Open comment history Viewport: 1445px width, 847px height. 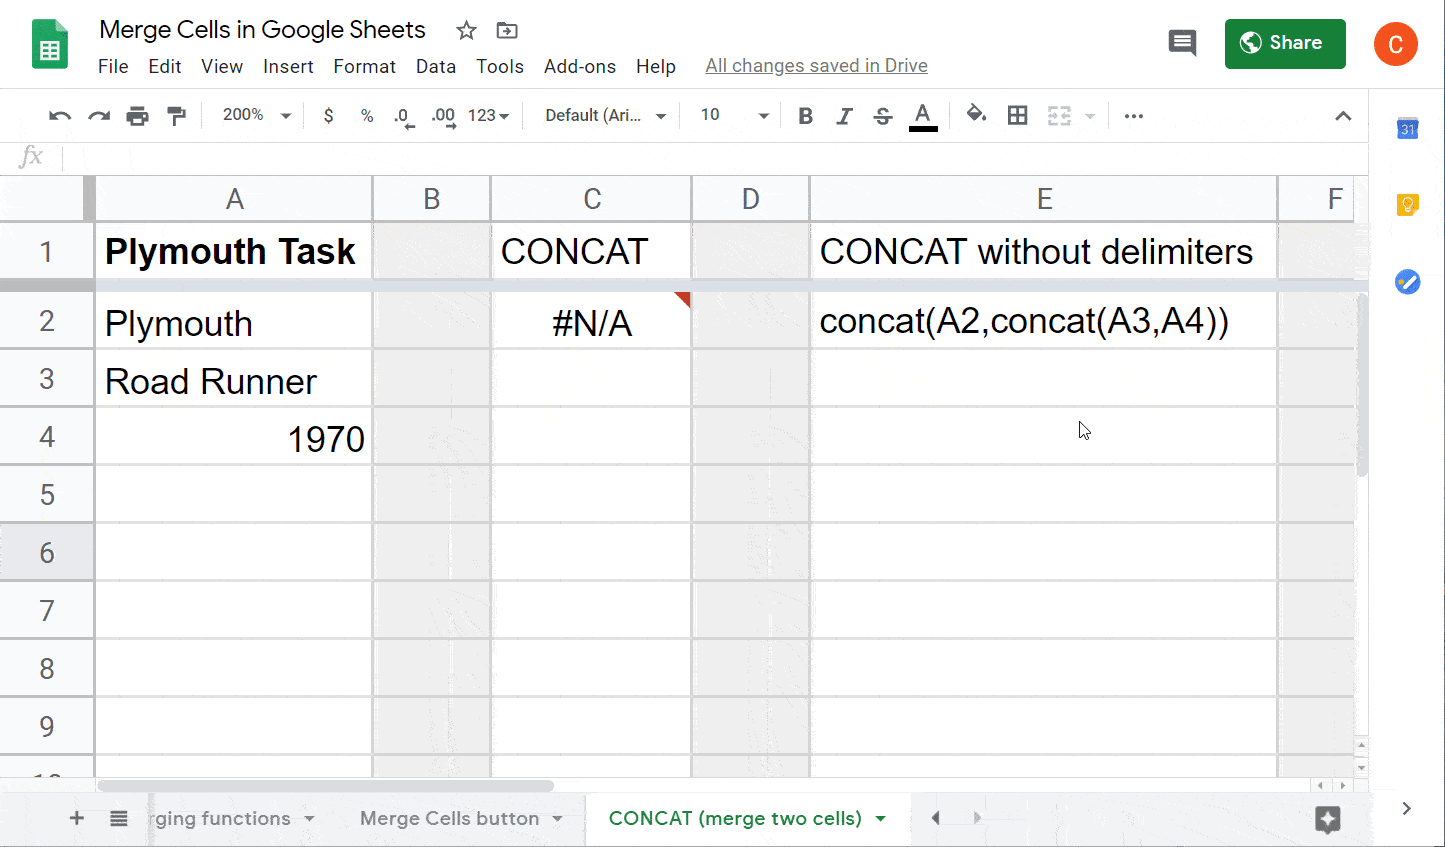click(x=1182, y=43)
